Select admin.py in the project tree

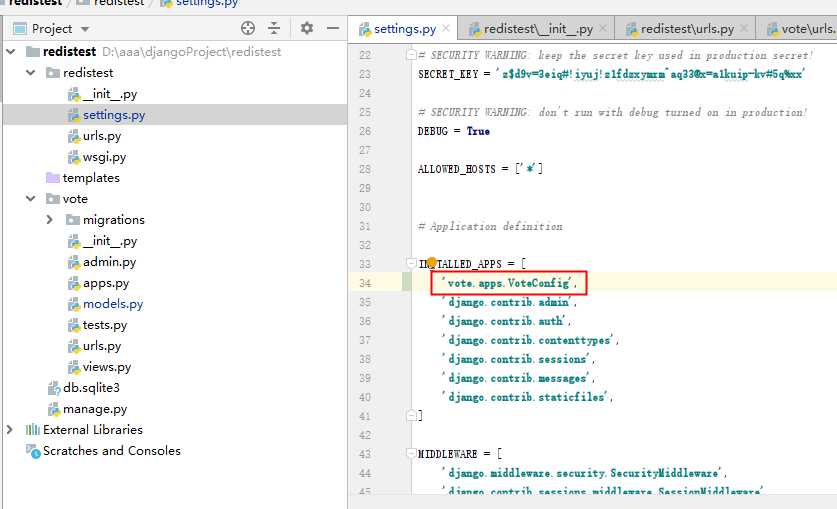pyautogui.click(x=109, y=262)
